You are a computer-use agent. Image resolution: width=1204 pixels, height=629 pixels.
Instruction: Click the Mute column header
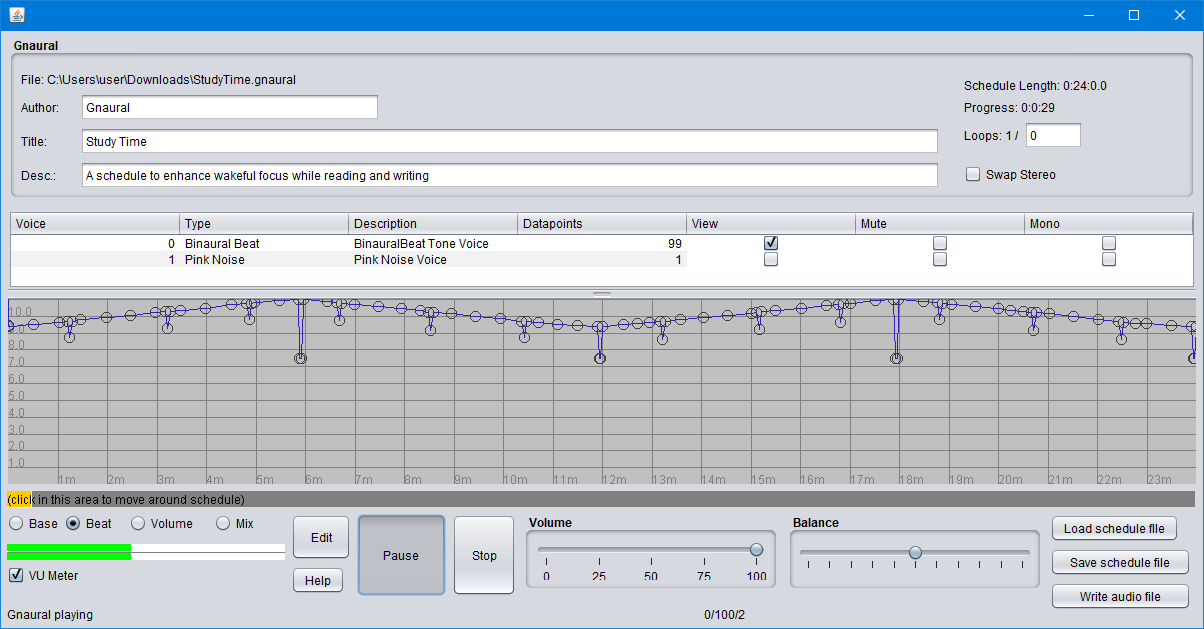(940, 224)
